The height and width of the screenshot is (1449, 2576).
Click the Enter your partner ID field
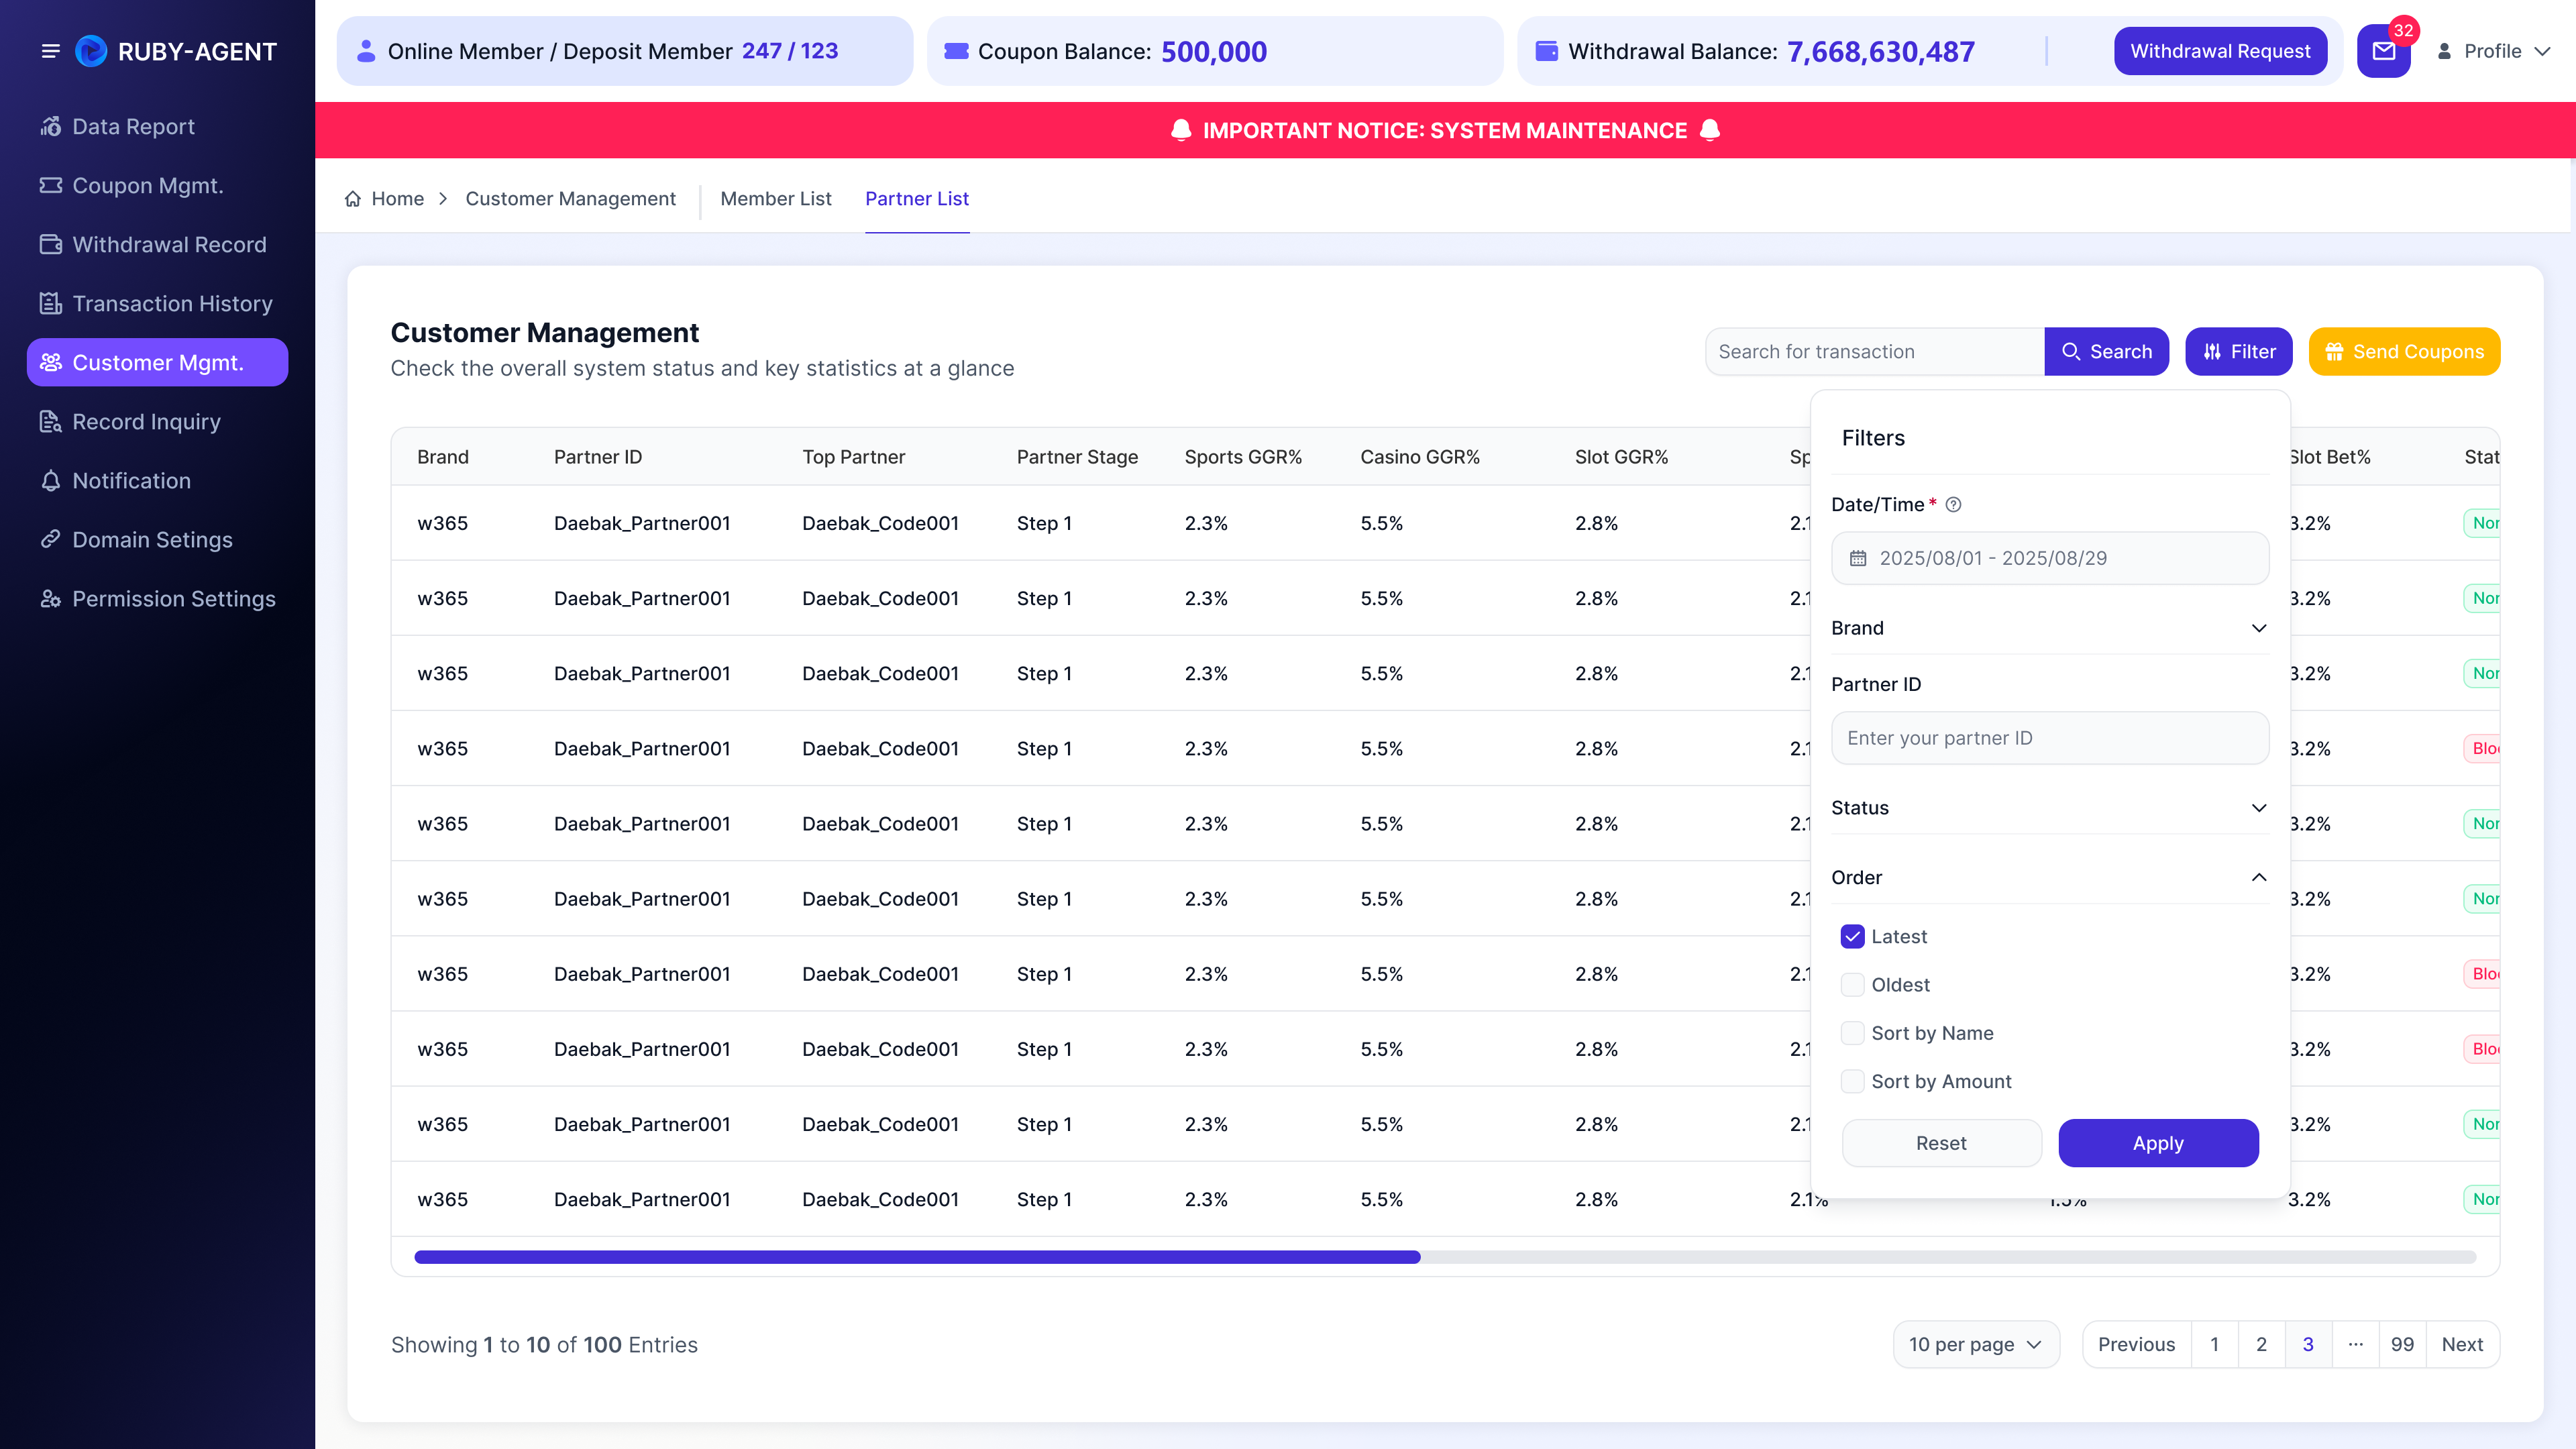click(x=2049, y=738)
